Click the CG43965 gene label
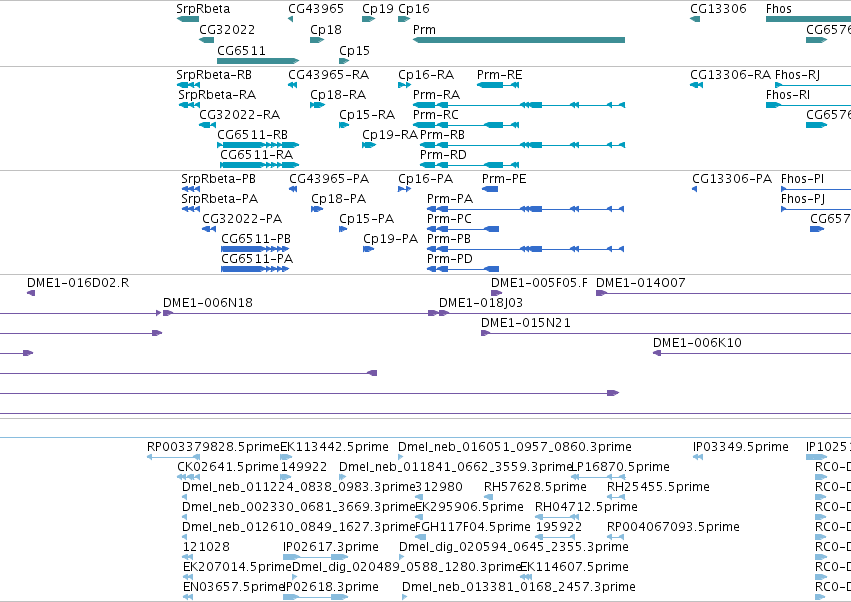Image resolution: width=851 pixels, height=602 pixels. [x=316, y=9]
